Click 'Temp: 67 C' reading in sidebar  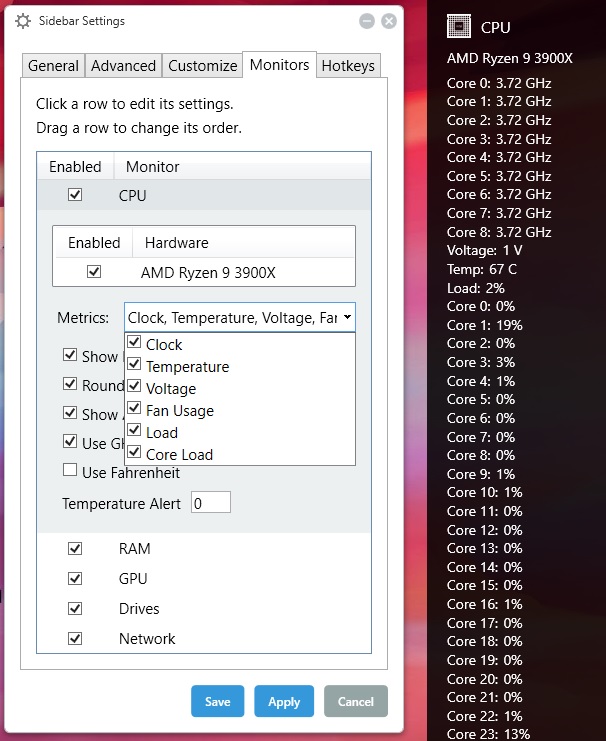482,269
